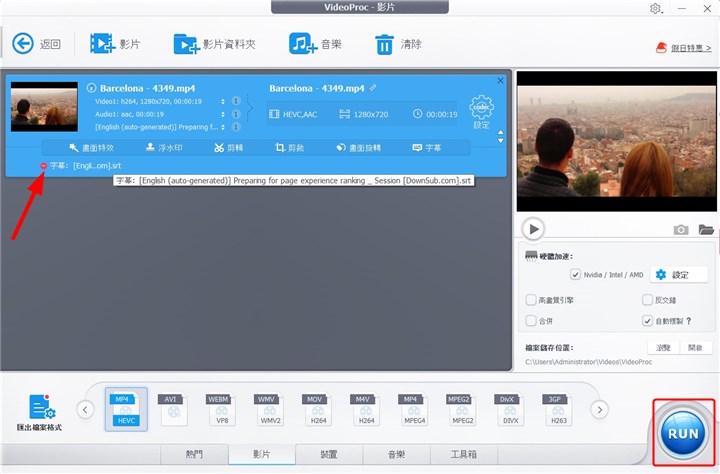Click 瀏覽 to browse output folder

tap(664, 348)
